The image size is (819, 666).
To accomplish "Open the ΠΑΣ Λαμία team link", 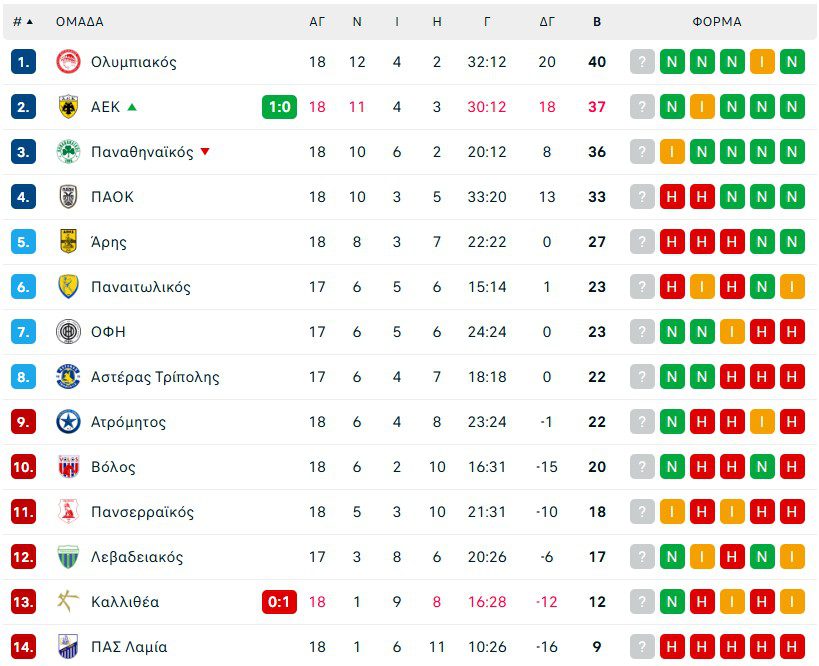I will (x=129, y=647).
